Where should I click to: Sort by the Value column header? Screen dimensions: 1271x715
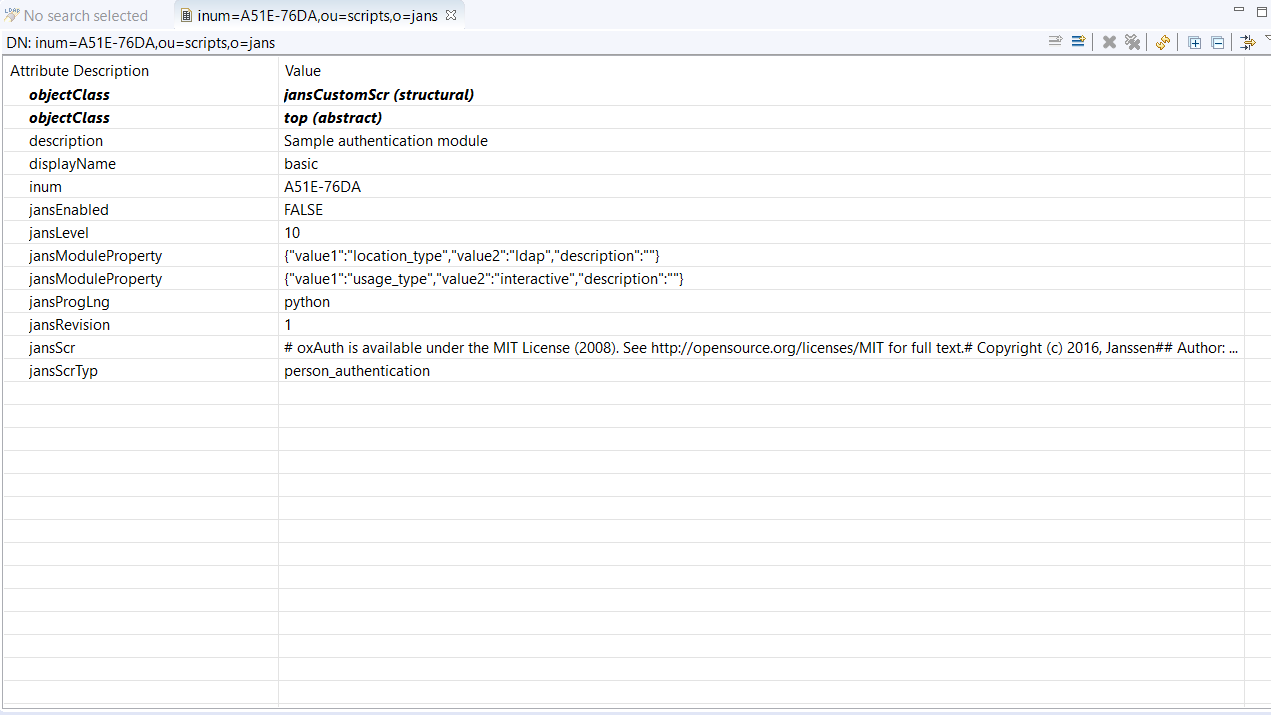(303, 70)
